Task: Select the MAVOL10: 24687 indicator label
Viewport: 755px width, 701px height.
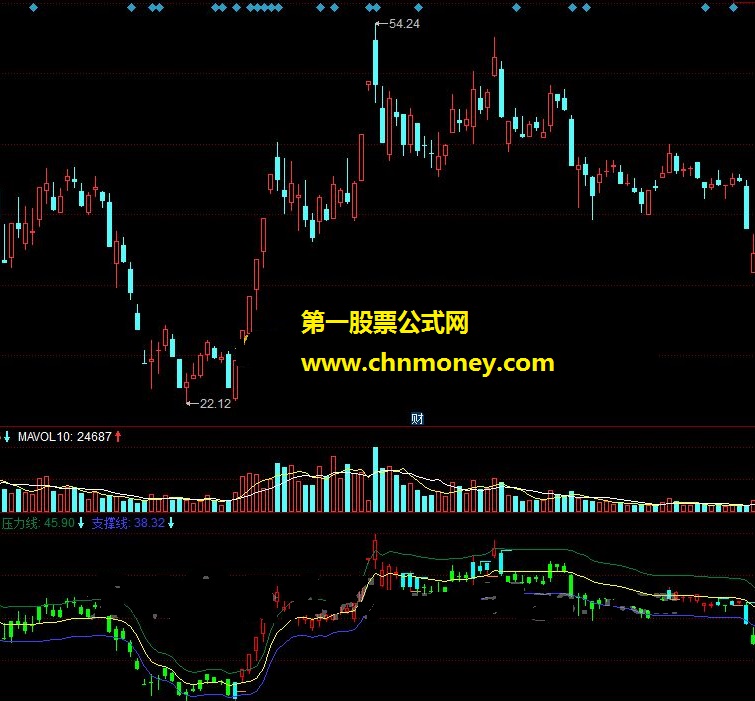Action: (x=65, y=437)
